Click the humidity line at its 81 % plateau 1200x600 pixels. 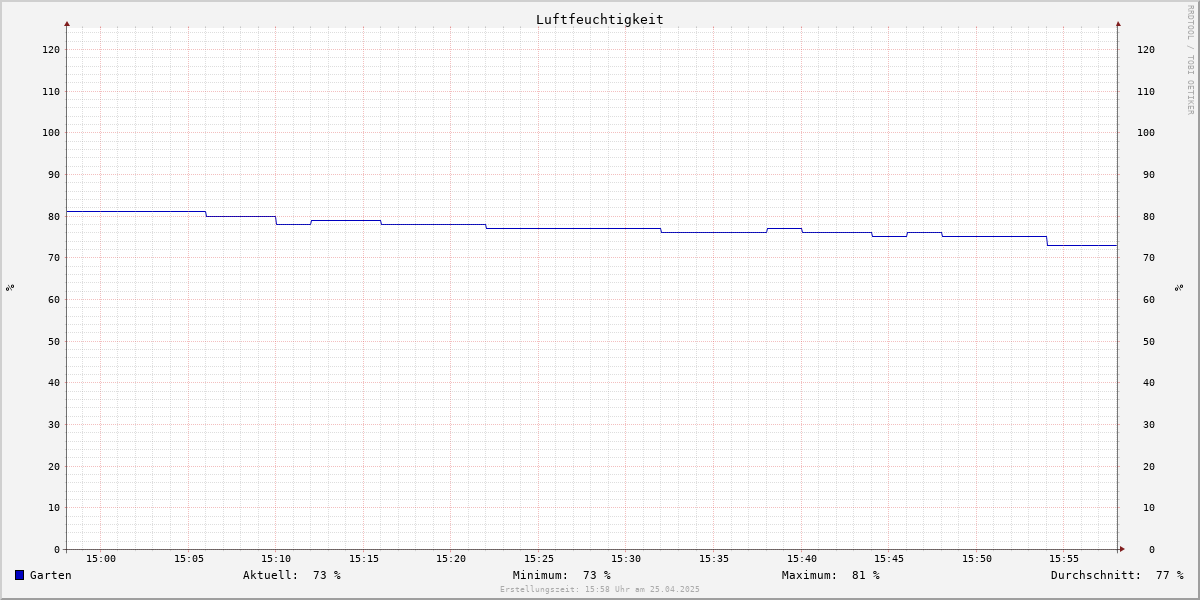coord(136,211)
